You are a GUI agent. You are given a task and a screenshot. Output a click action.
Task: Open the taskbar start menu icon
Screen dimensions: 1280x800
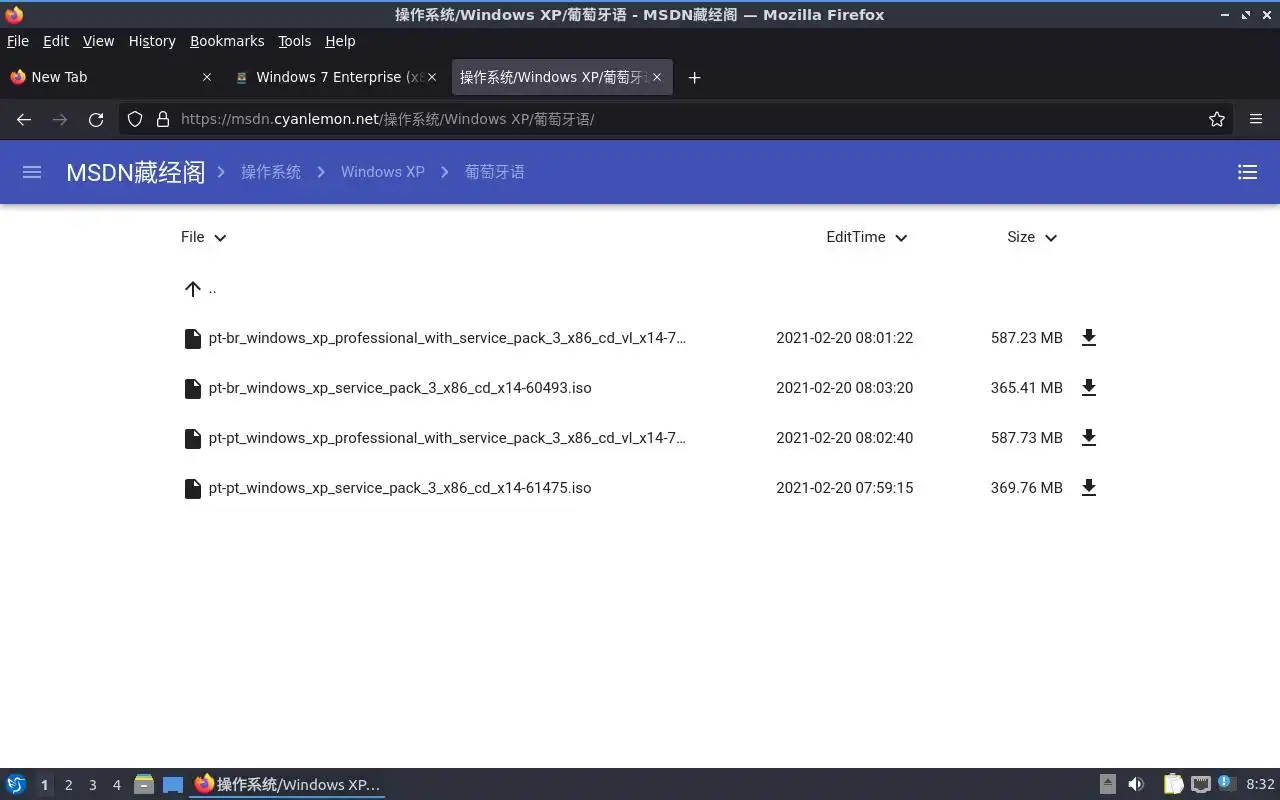16,785
